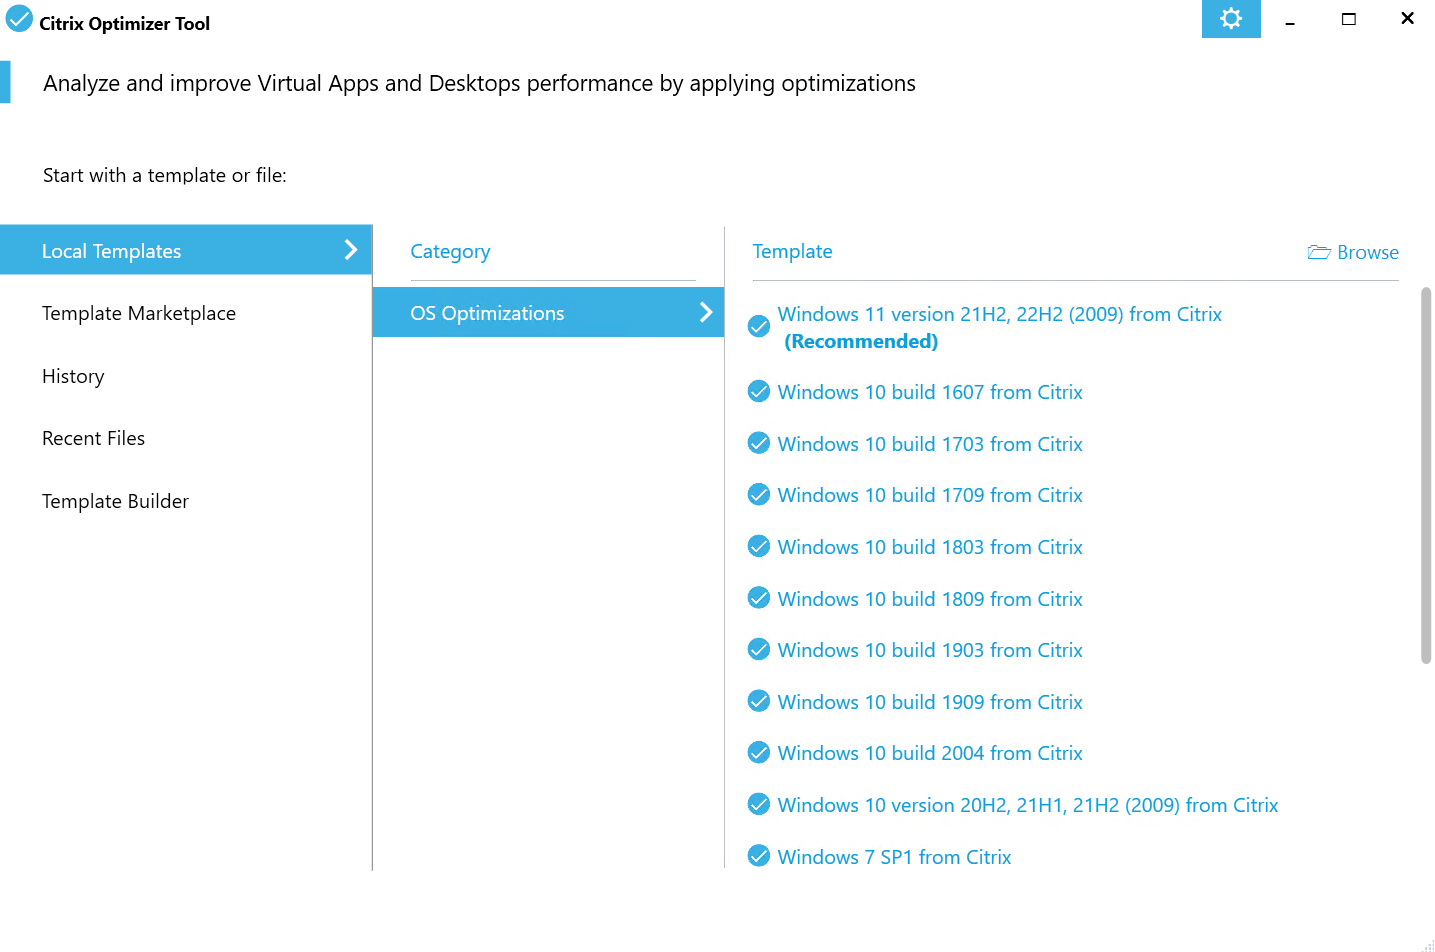1435x952 pixels.
Task: Click checkmark icon beside Windows 10 build 1709
Action: 759,495
